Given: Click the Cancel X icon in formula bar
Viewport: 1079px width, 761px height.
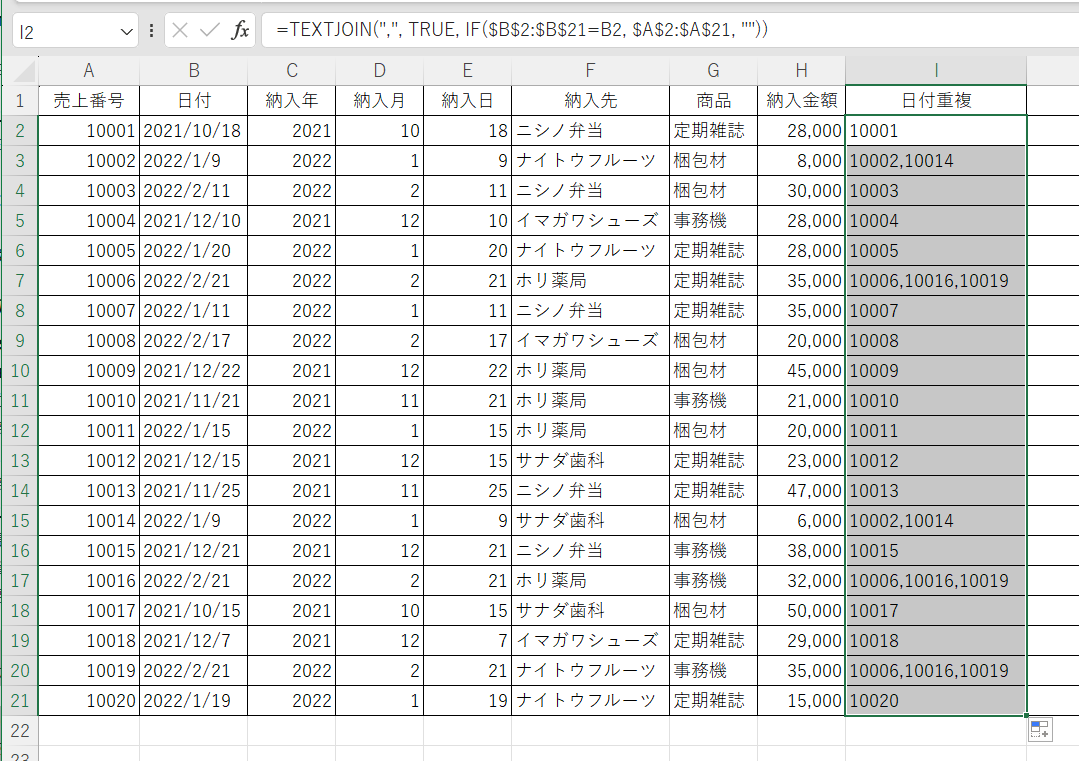Looking at the screenshot, I should point(180,30).
